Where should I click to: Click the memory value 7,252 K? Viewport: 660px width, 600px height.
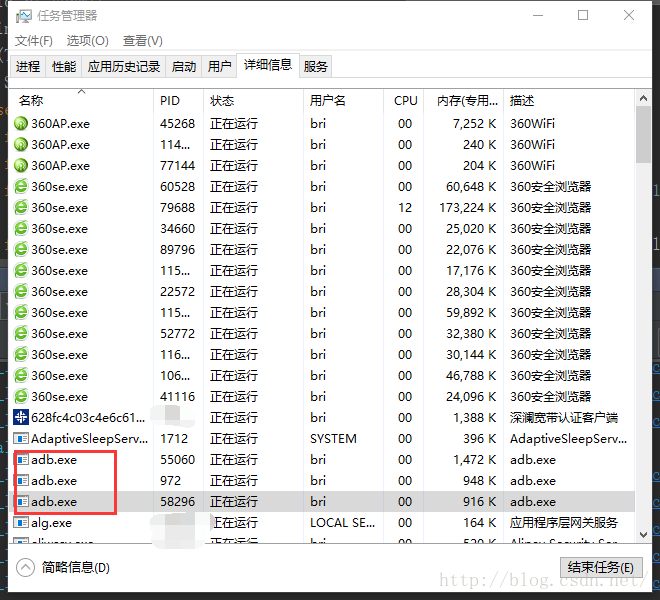pos(474,123)
